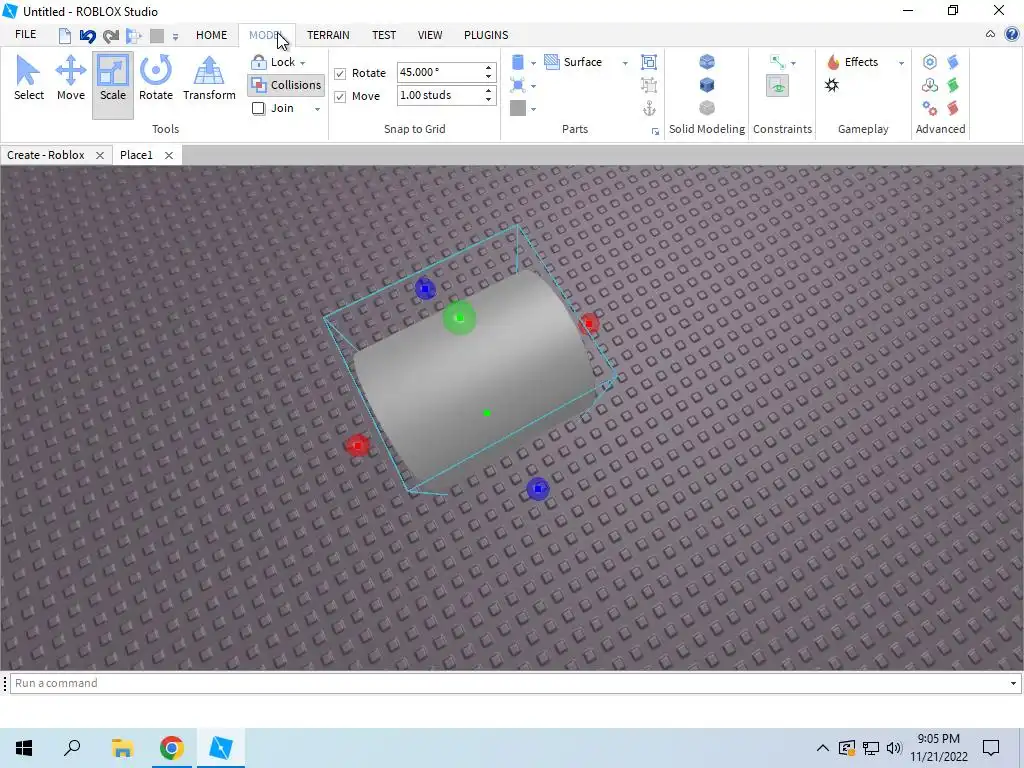Toggle Collisions on or off

tap(286, 85)
